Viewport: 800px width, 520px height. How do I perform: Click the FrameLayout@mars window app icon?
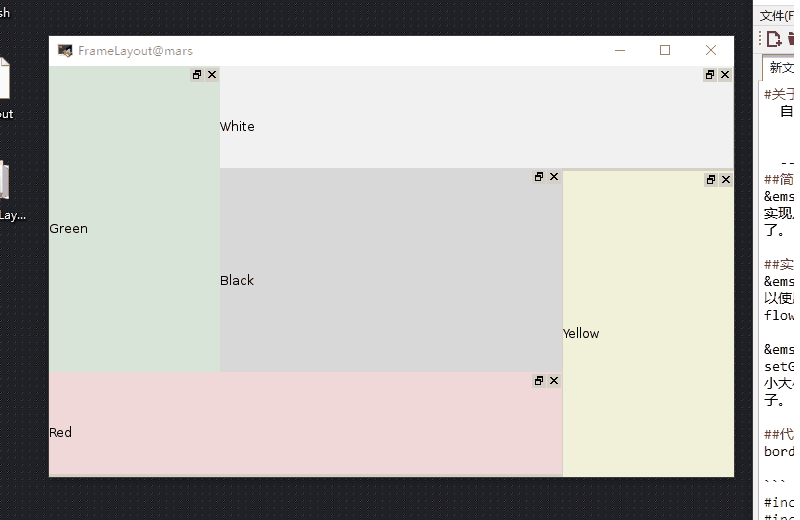pyautogui.click(x=65, y=51)
